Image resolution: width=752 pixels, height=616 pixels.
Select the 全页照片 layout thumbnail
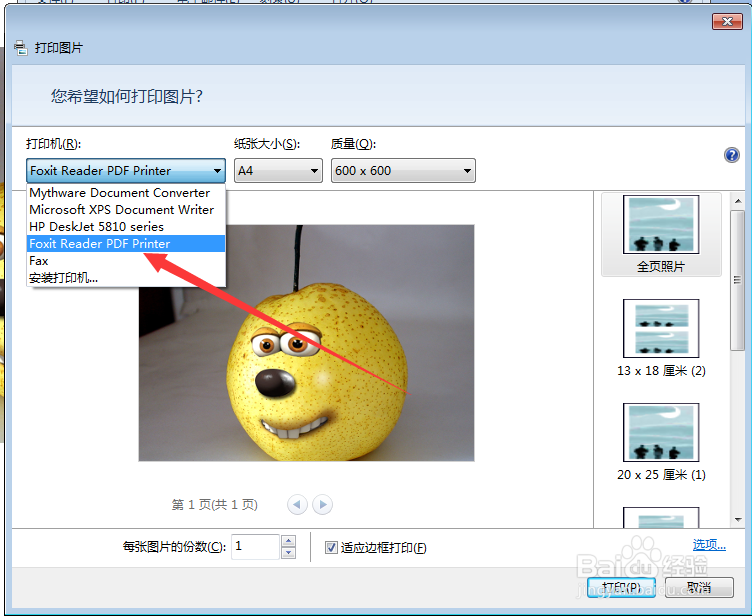pyautogui.click(x=661, y=235)
